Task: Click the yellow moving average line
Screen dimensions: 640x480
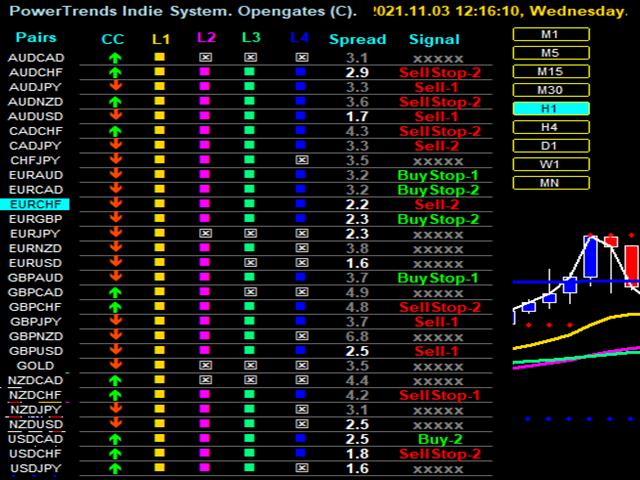Action: click(x=576, y=331)
